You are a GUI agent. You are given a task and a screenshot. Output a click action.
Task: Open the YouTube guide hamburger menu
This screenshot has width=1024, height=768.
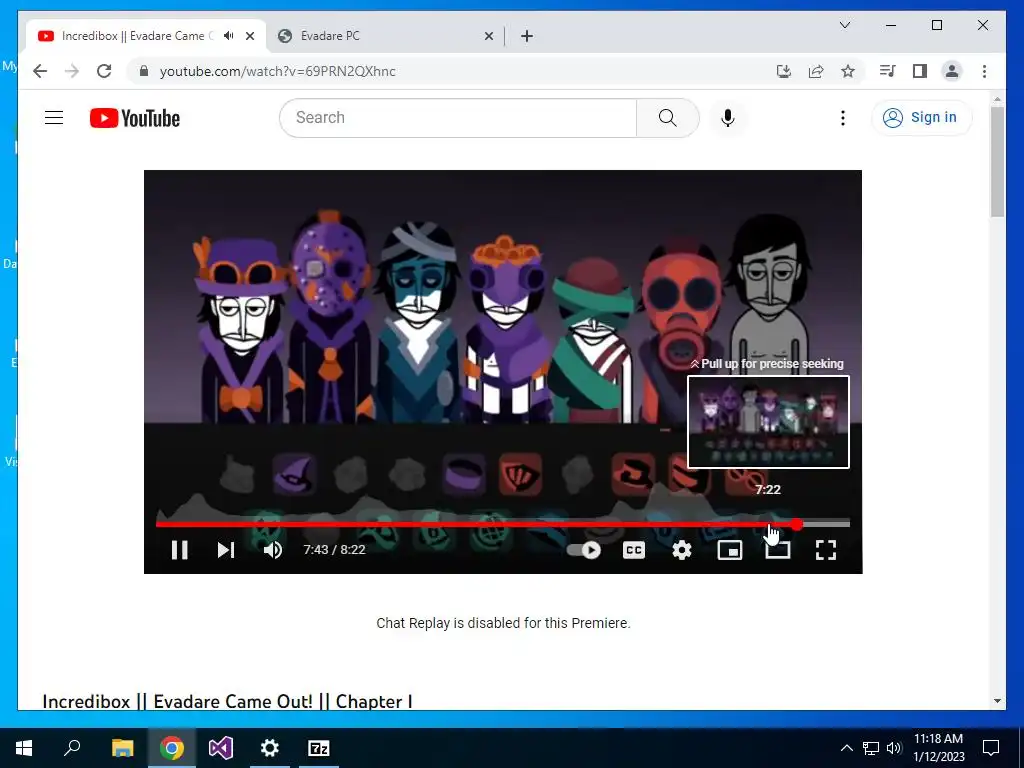(54, 118)
